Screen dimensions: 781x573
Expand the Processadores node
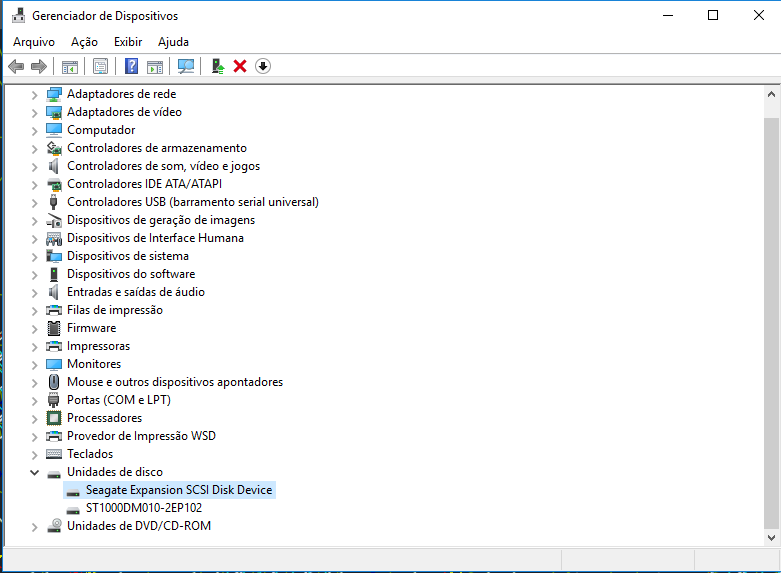pos(34,419)
